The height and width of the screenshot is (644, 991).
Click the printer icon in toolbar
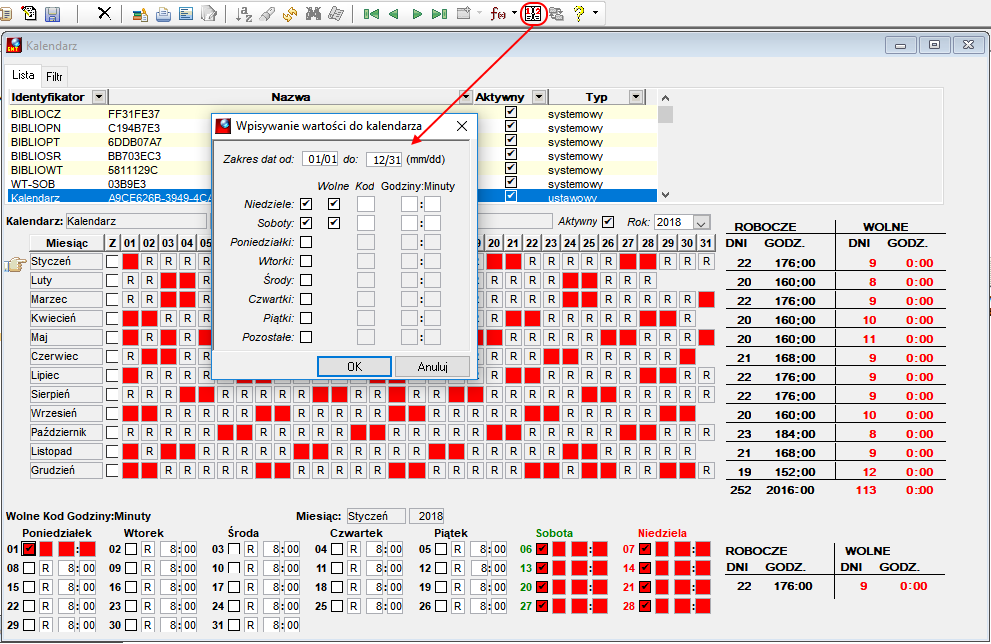point(164,13)
